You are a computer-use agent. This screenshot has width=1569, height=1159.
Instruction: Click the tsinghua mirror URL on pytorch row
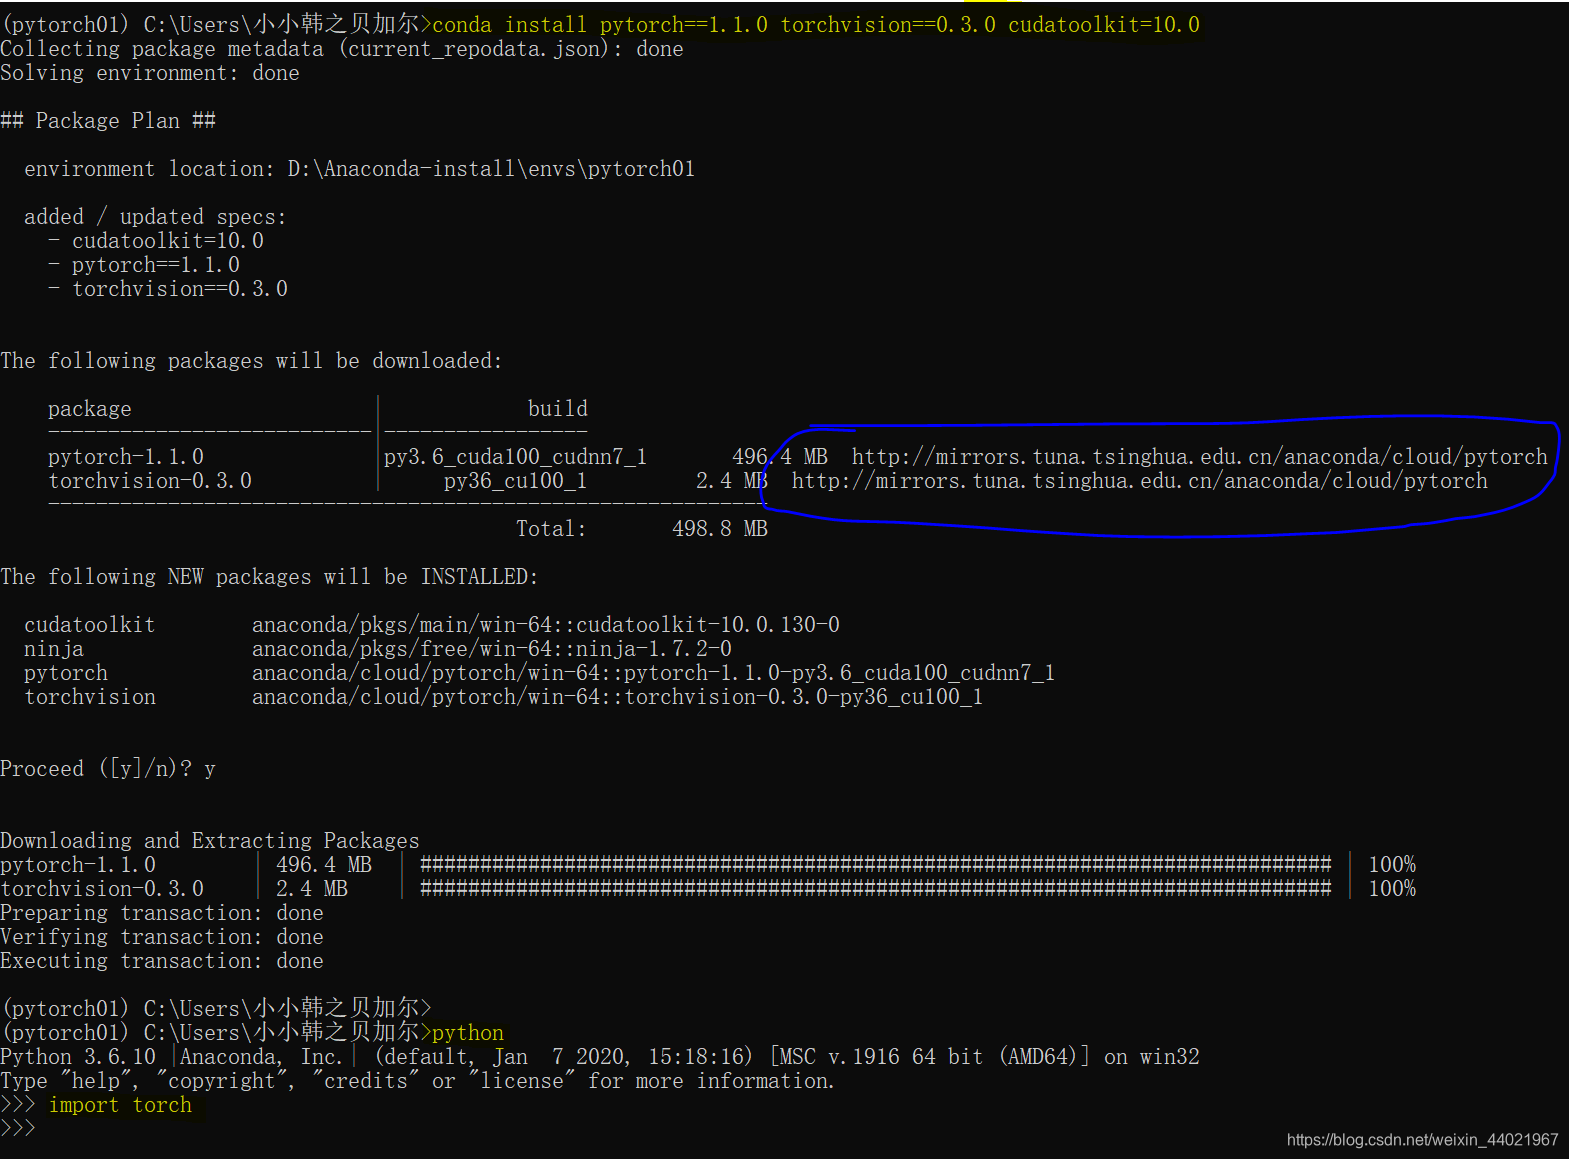pos(1200,456)
